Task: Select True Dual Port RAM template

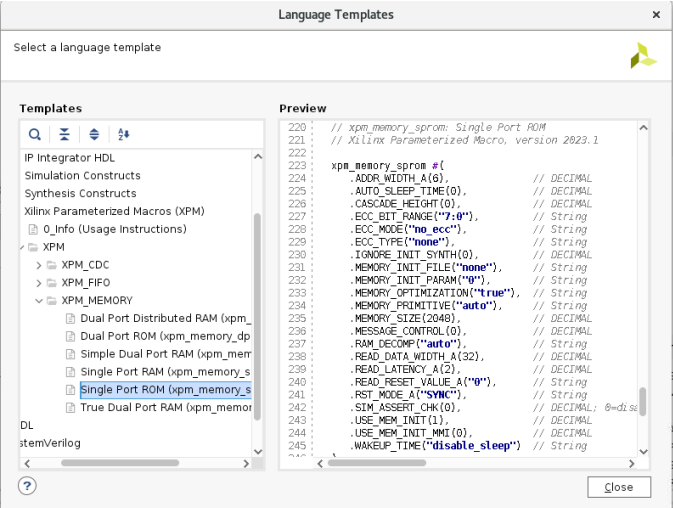Action: point(164,408)
